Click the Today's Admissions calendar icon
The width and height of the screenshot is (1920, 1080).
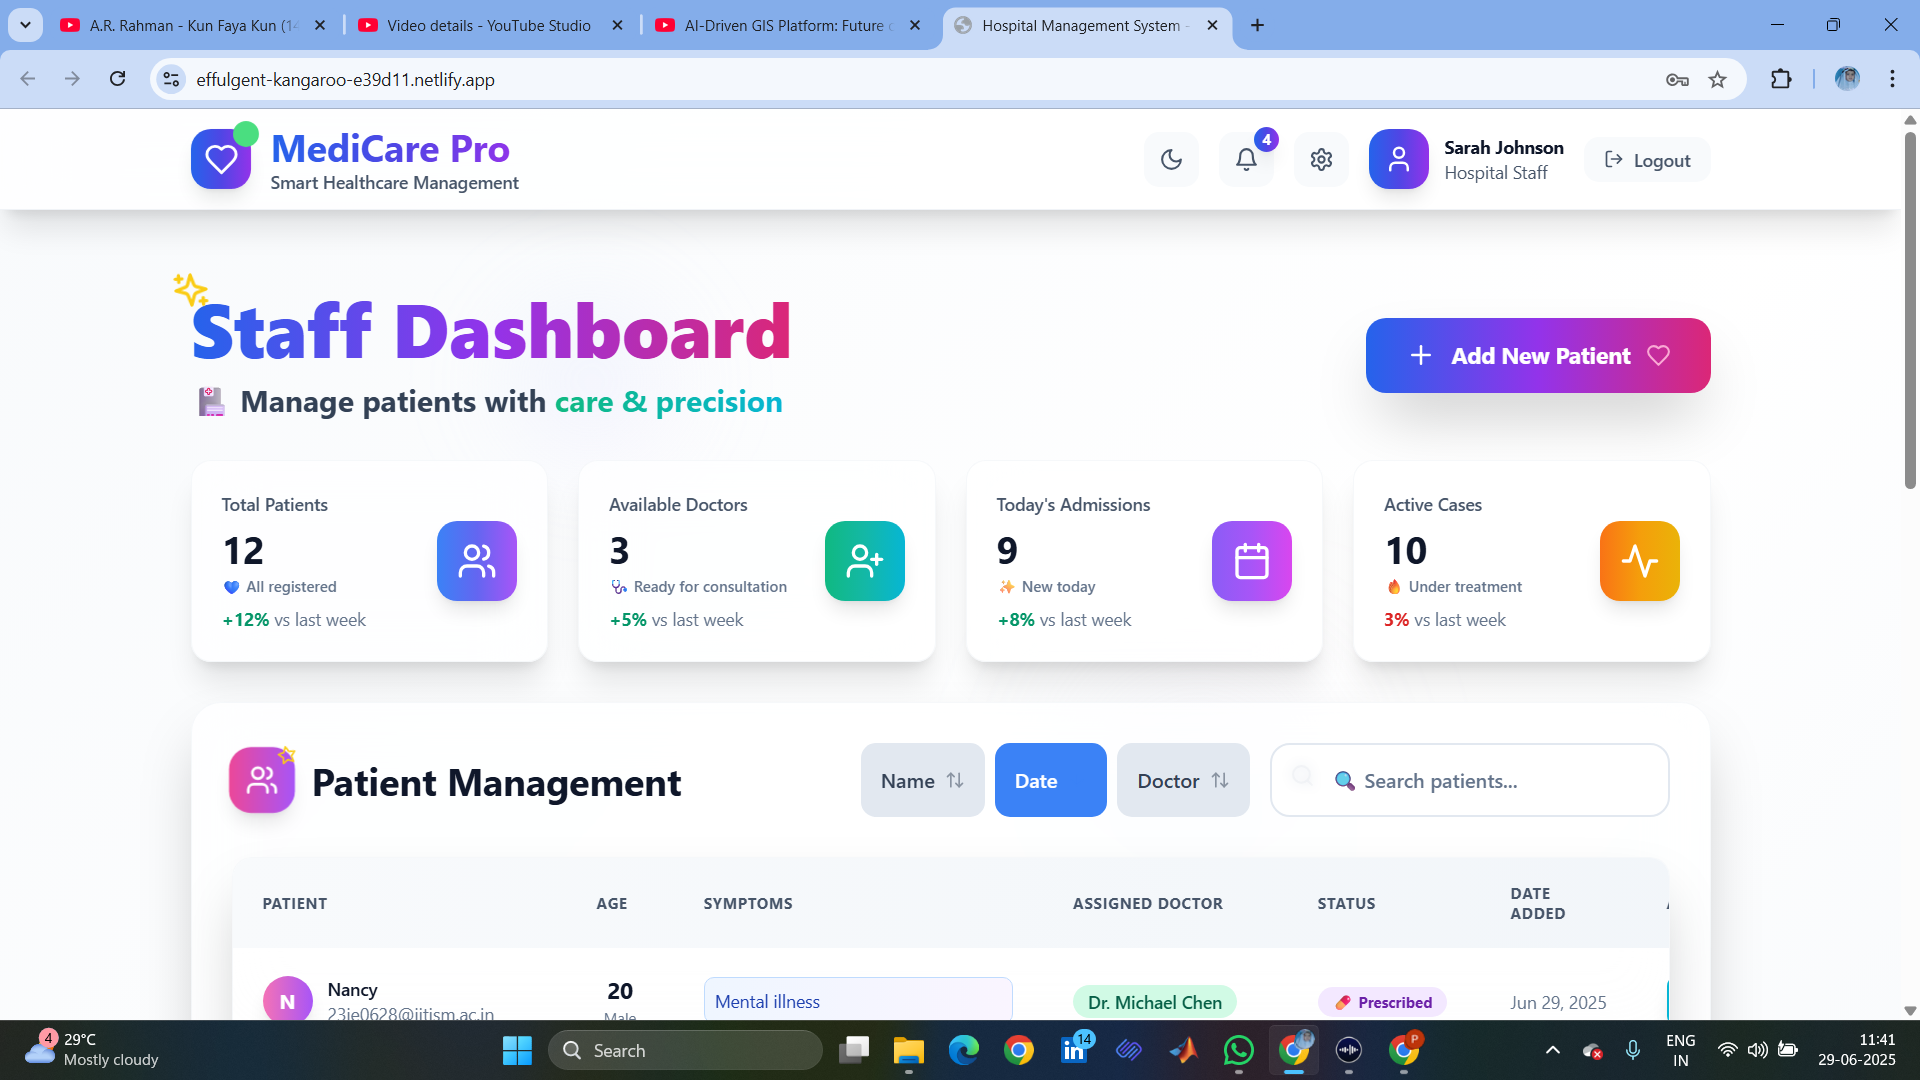tap(1251, 561)
